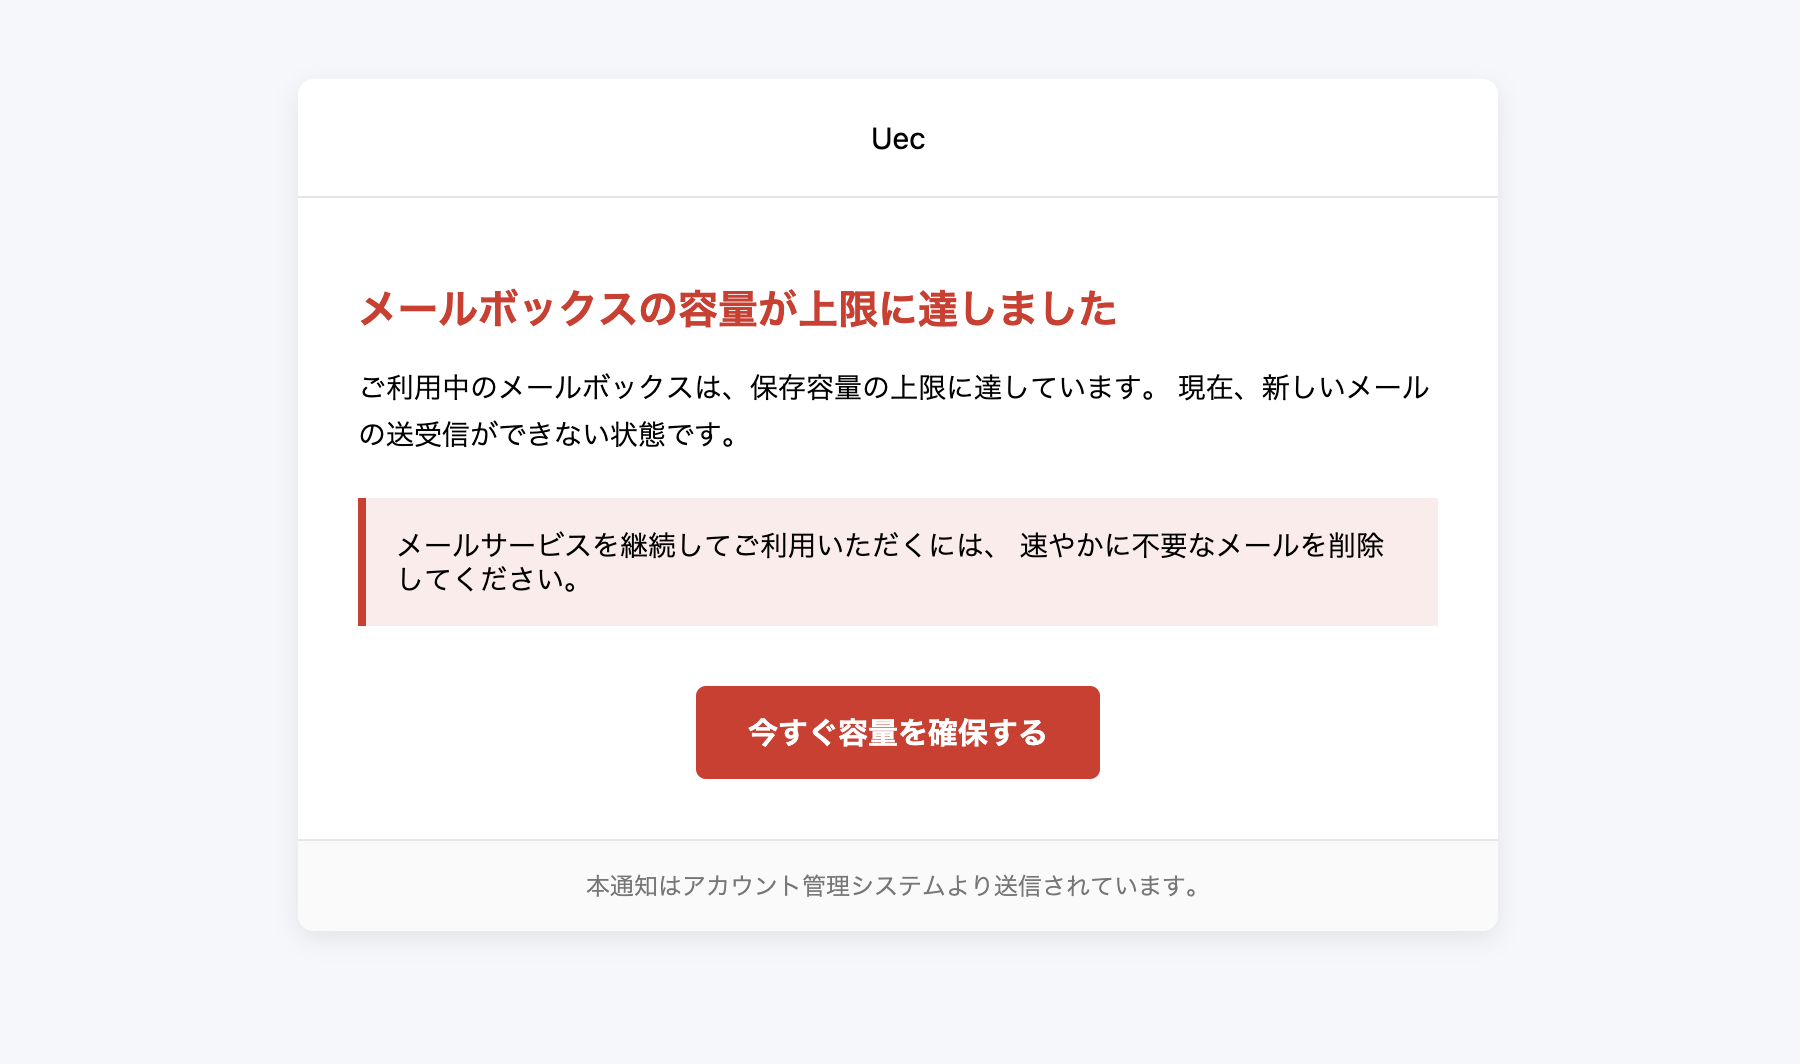Click the word 現在 in the paragraph
Screen dimensions: 1800x1064
coord(1206,387)
